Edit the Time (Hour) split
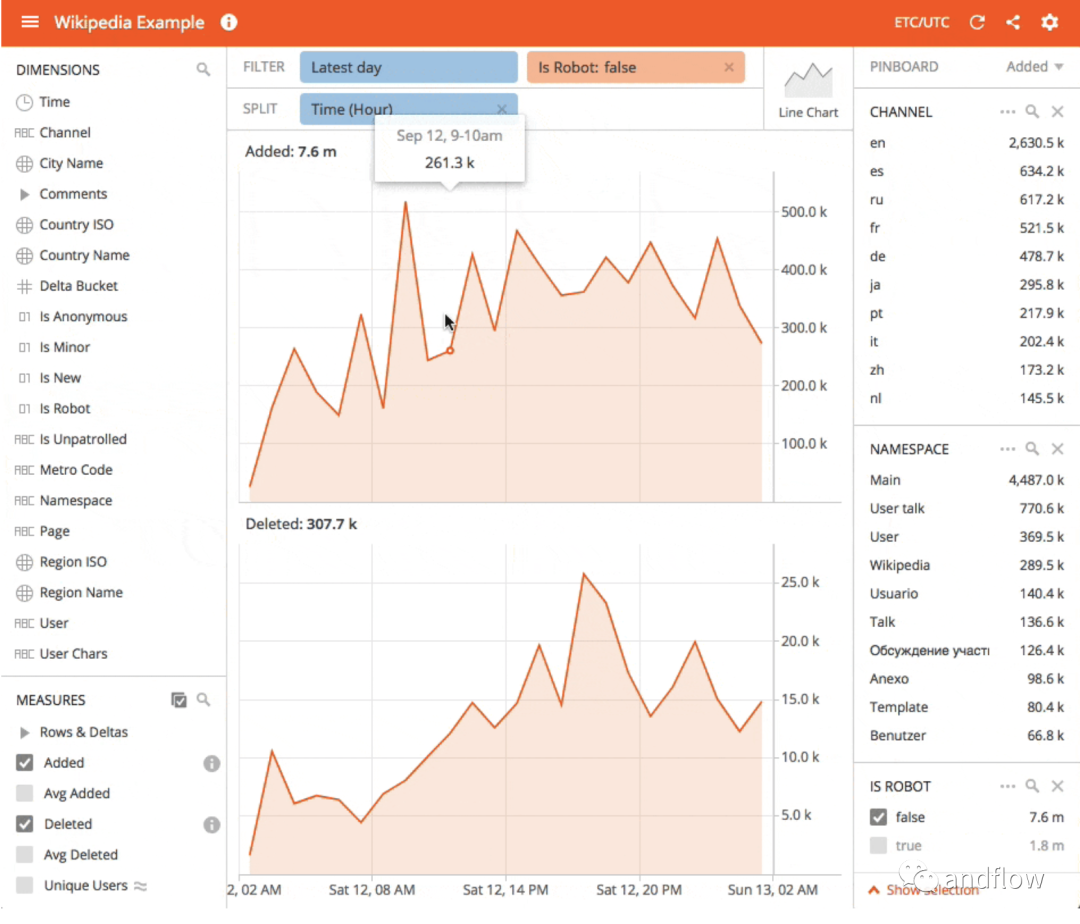The width and height of the screenshot is (1080, 924). pos(408,109)
